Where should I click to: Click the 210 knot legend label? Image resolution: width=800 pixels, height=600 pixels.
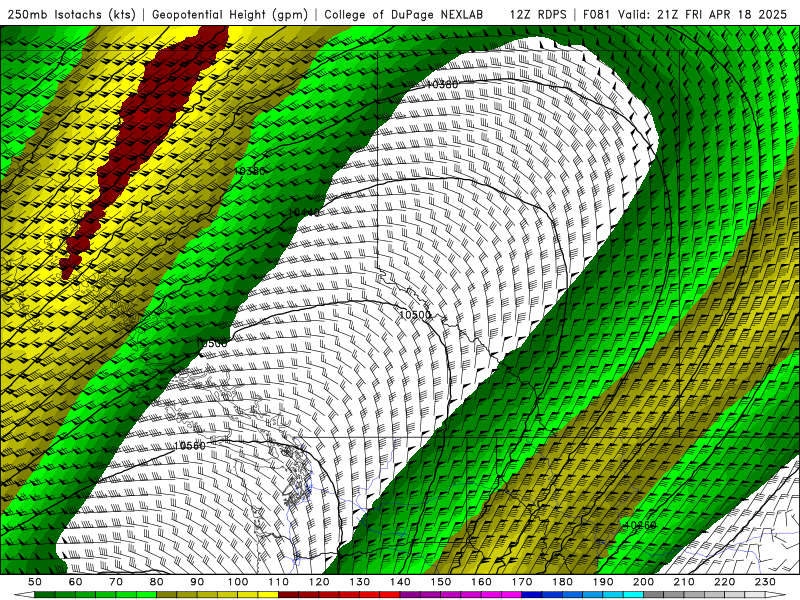pos(684,582)
